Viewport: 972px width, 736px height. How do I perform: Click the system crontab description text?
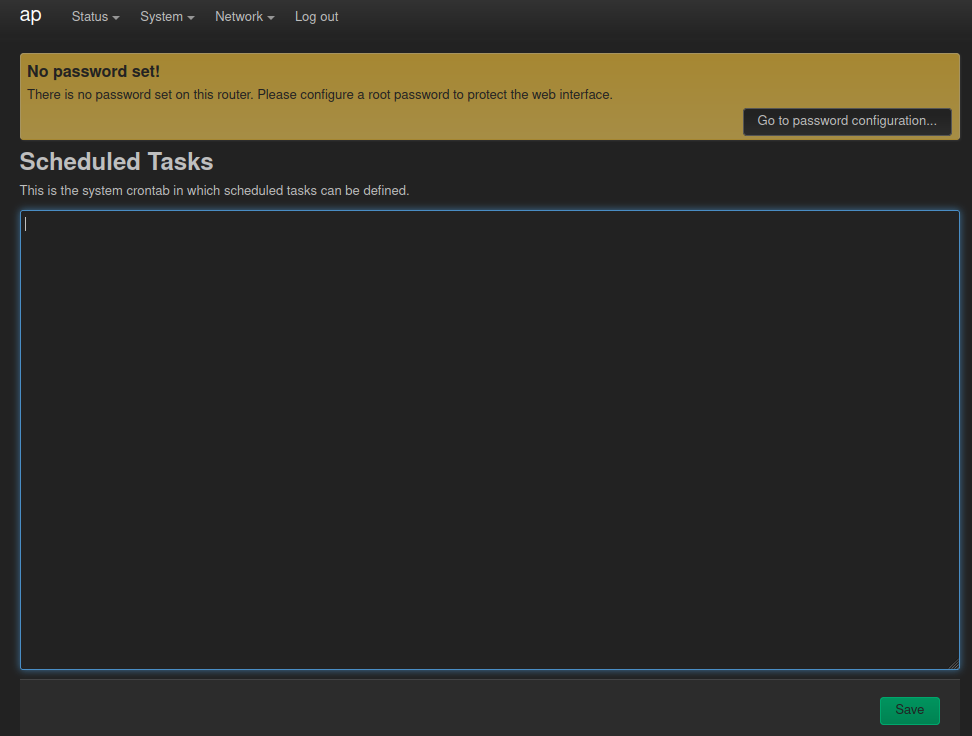tap(214, 191)
